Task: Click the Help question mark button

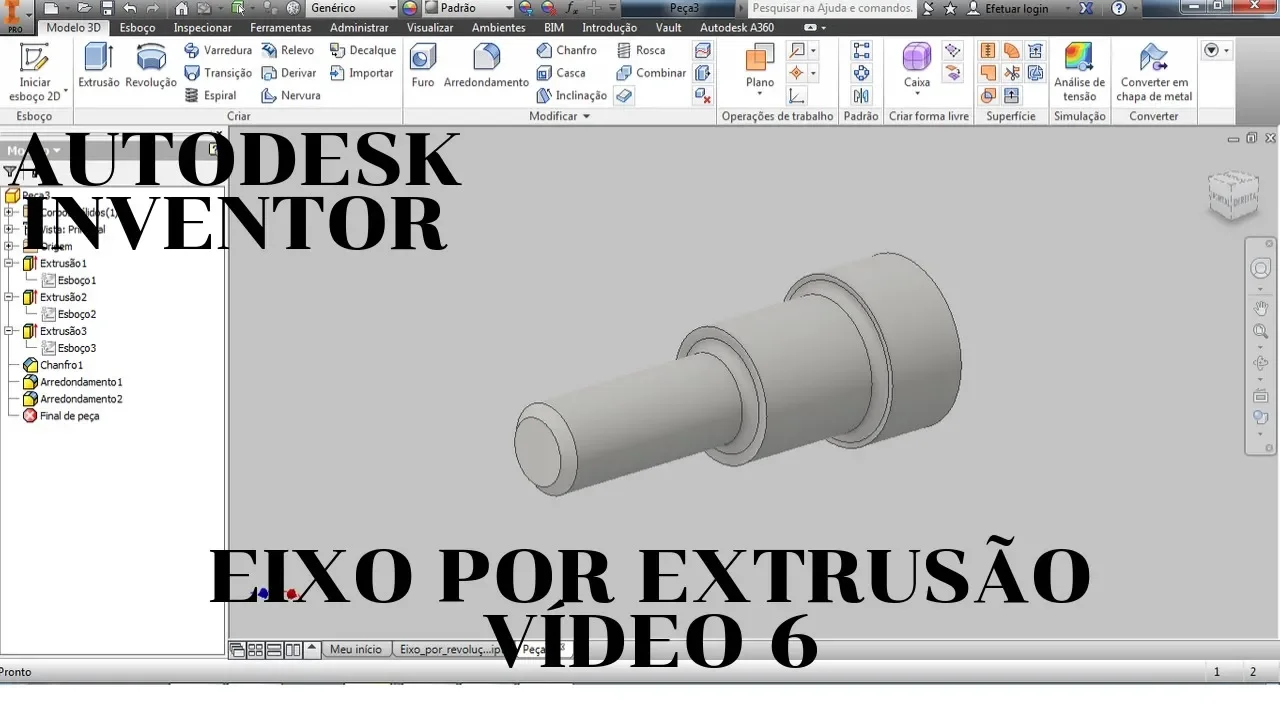Action: (1119, 8)
